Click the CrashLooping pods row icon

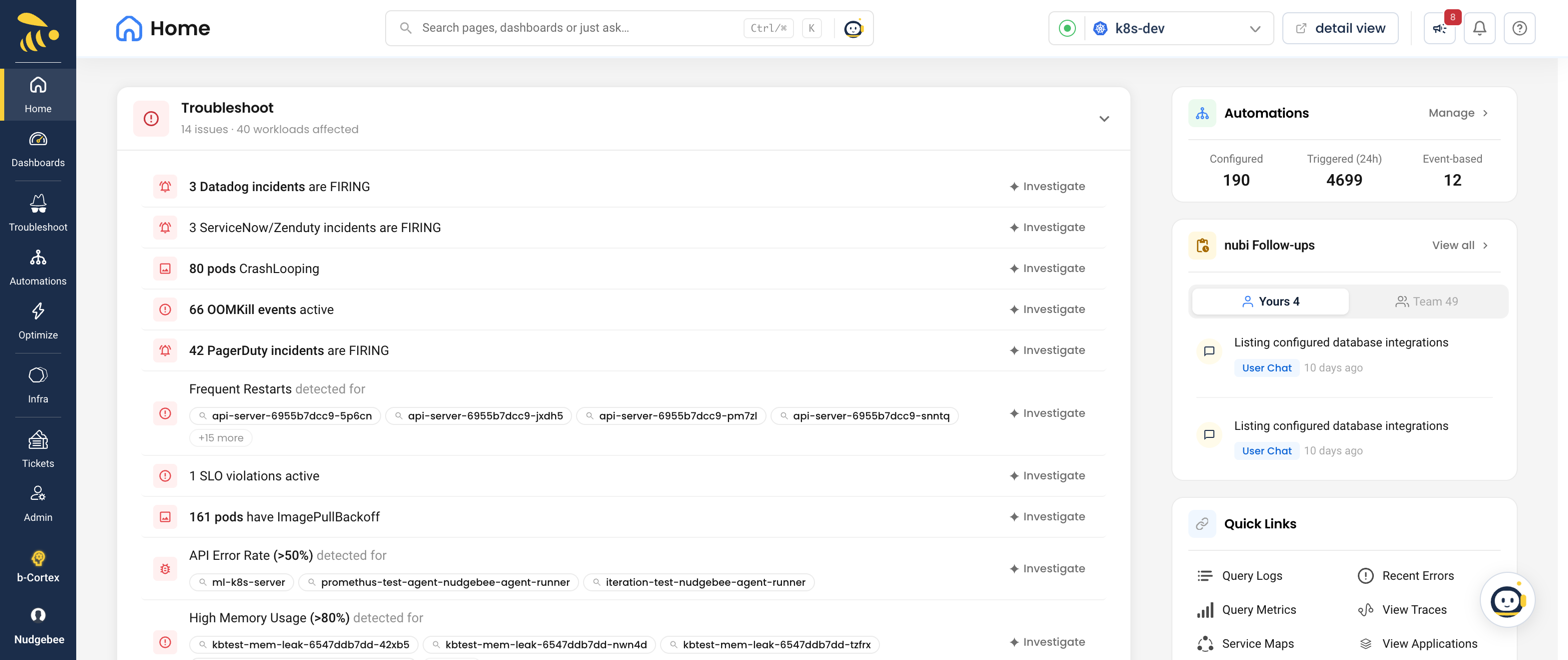[165, 268]
